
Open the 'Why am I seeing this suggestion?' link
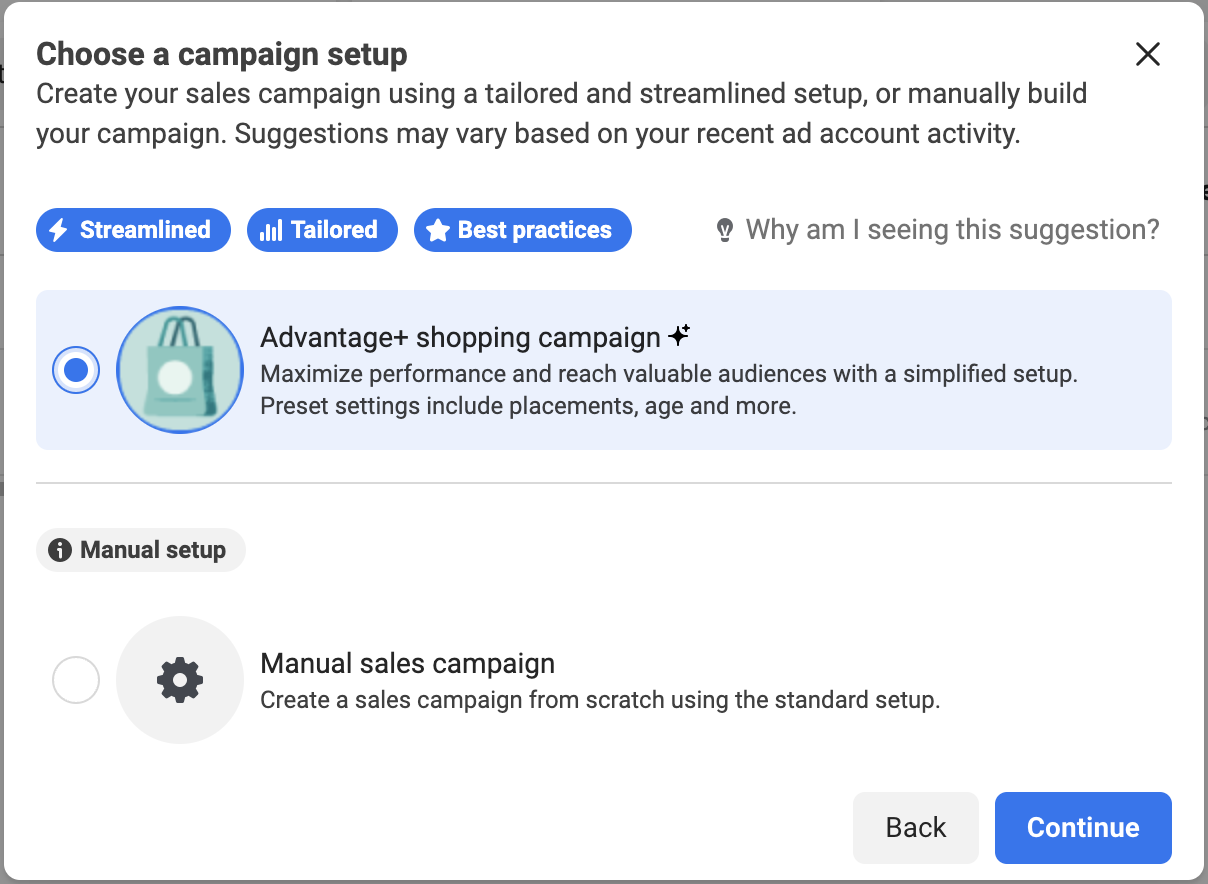coord(952,230)
